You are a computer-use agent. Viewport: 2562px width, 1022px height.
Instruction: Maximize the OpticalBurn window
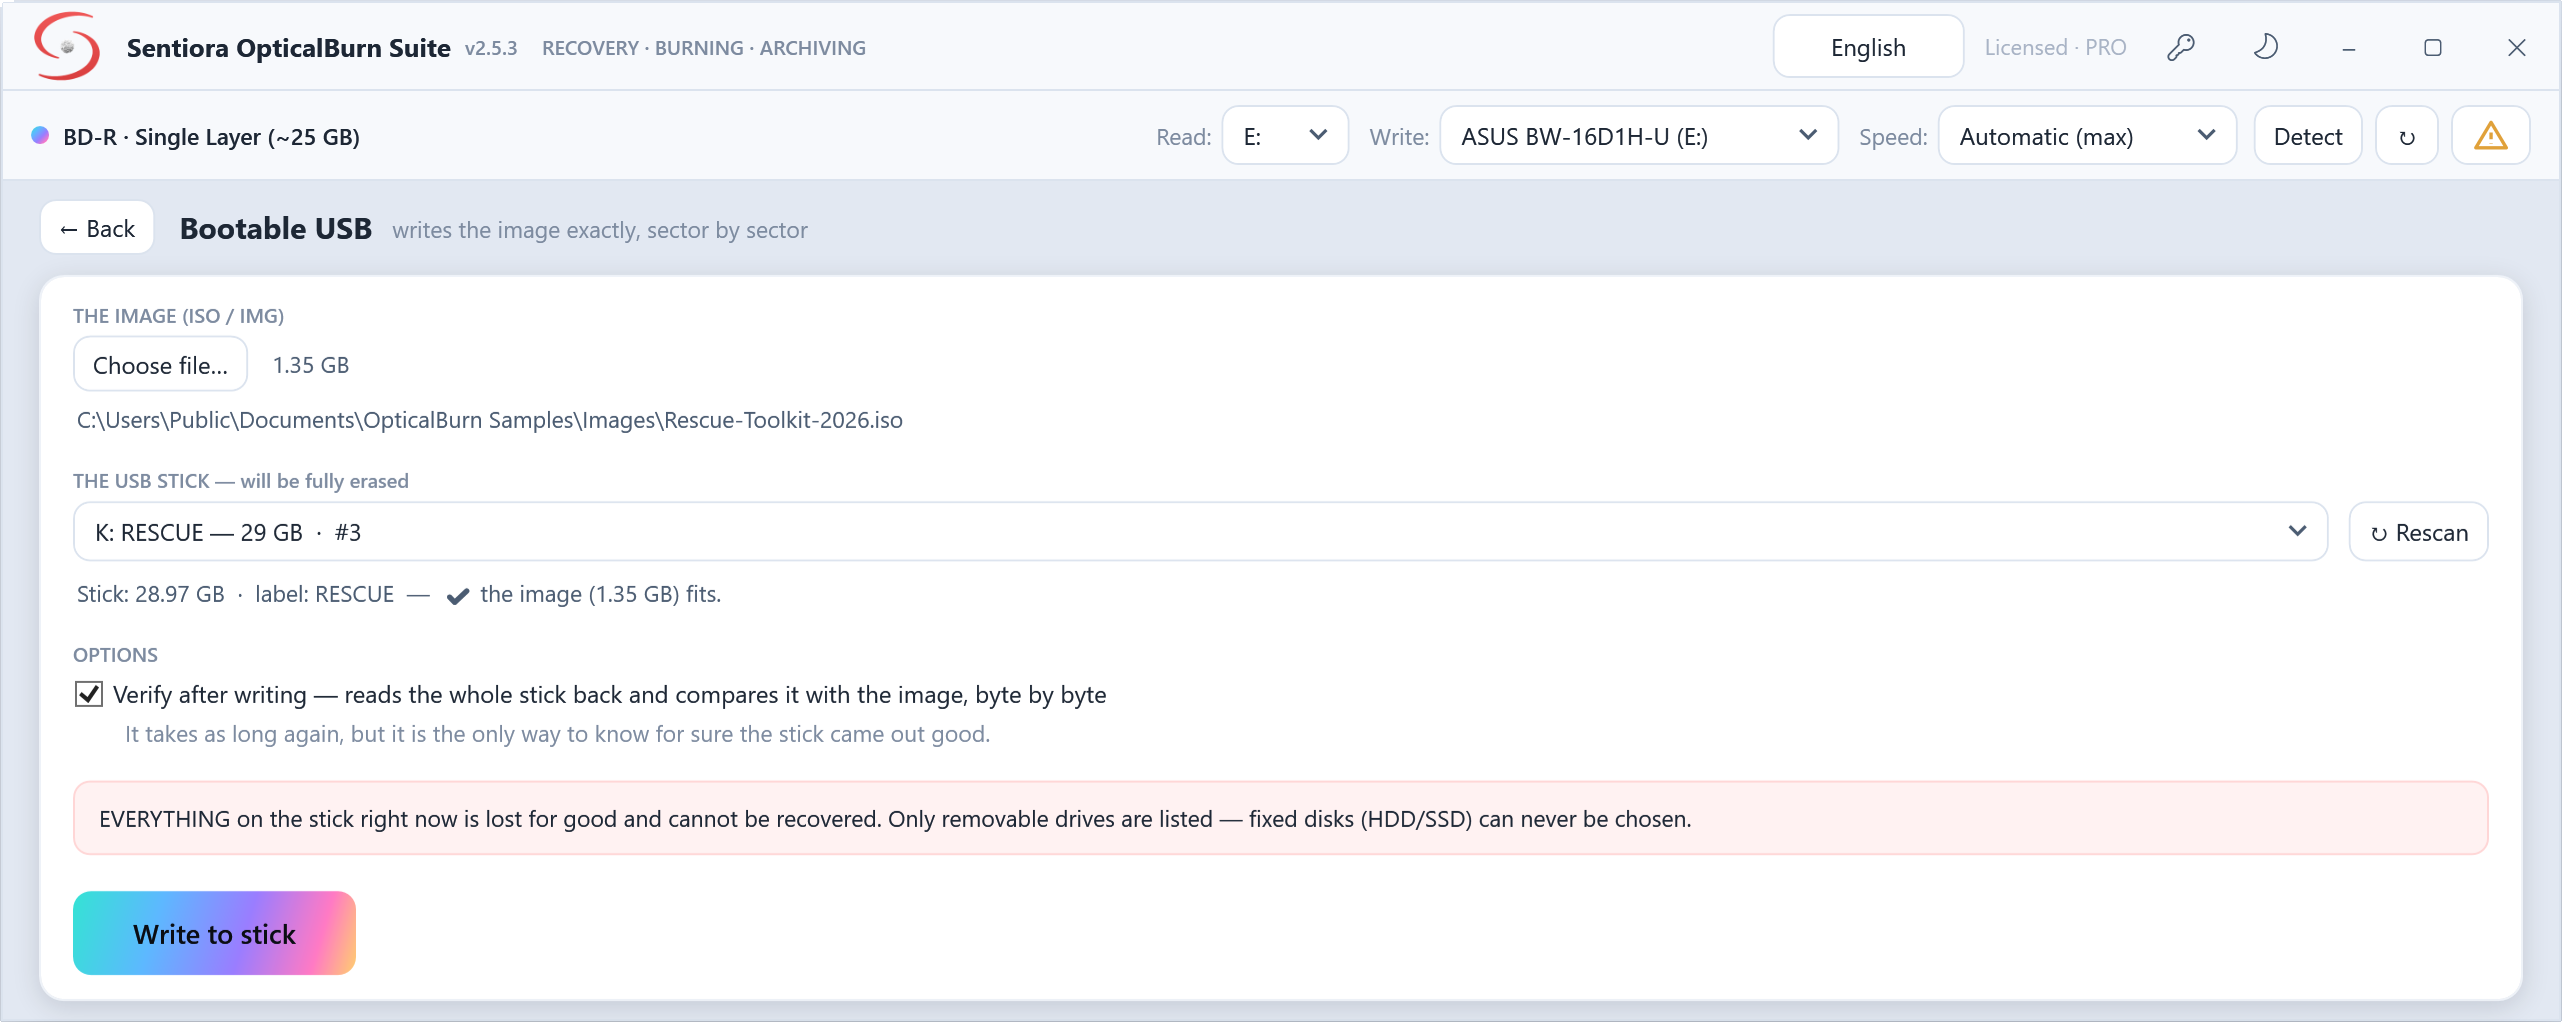point(2433,48)
